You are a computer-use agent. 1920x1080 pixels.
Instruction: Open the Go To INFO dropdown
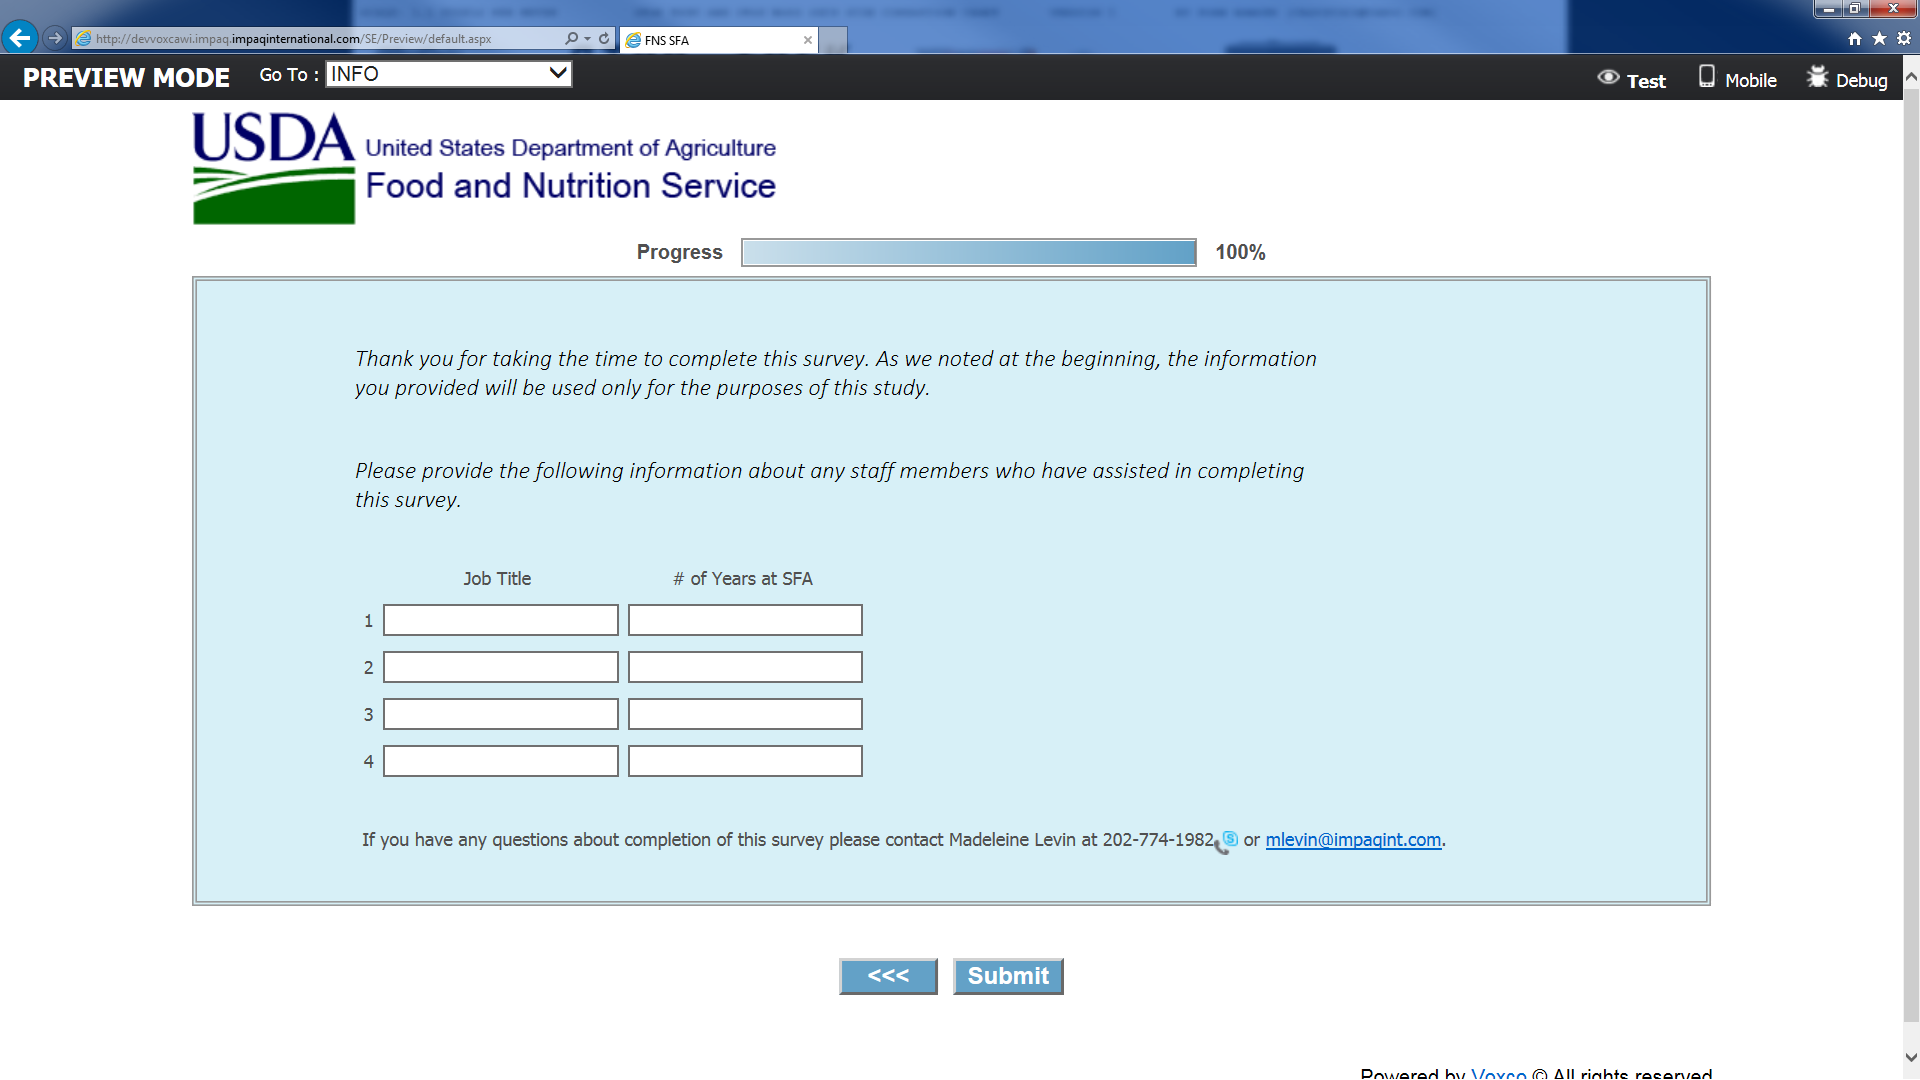pyautogui.click(x=448, y=74)
